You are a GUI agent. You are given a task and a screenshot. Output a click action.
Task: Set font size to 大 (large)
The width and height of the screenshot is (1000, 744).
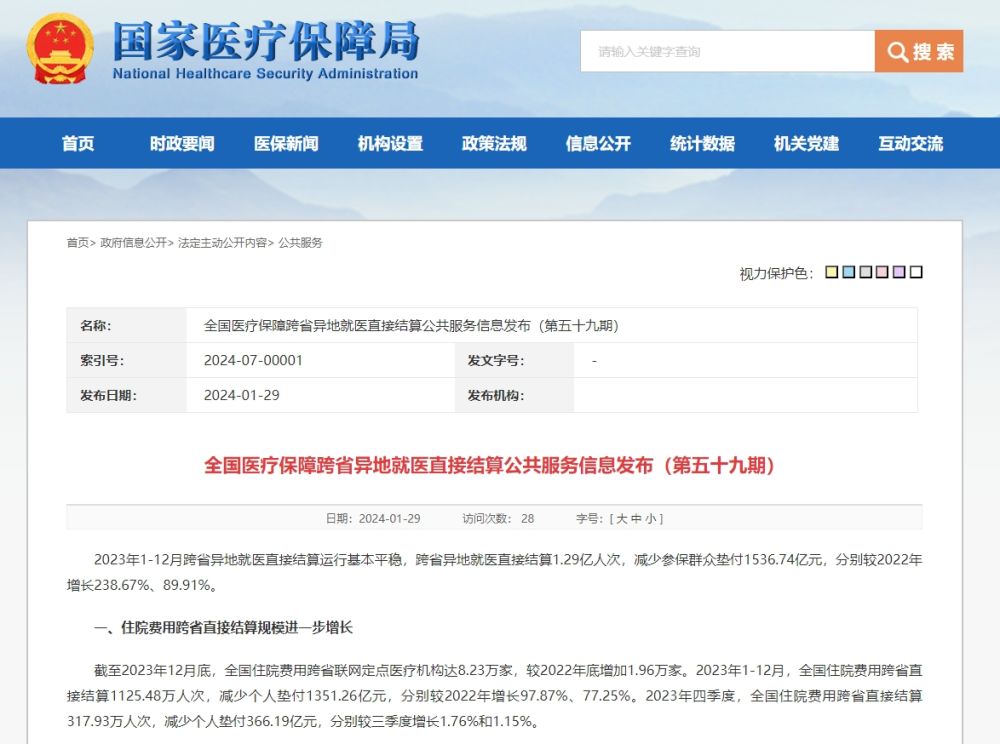622,518
